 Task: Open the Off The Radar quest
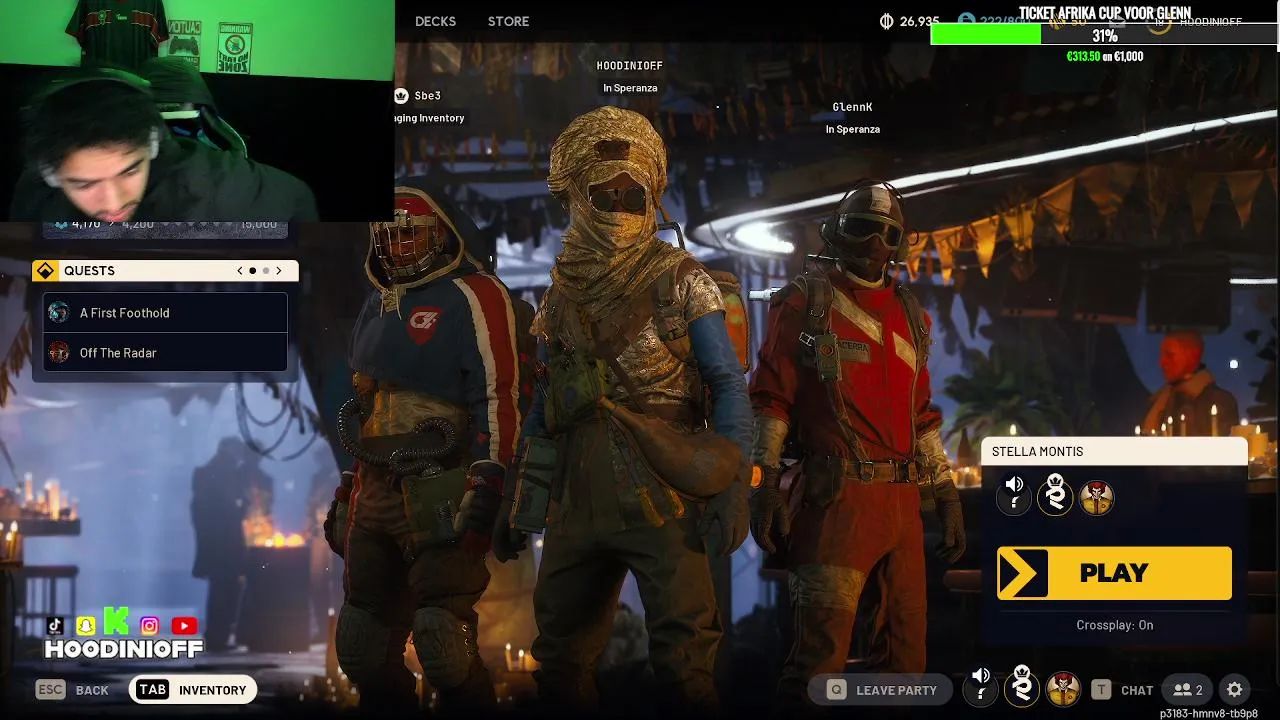(x=165, y=352)
